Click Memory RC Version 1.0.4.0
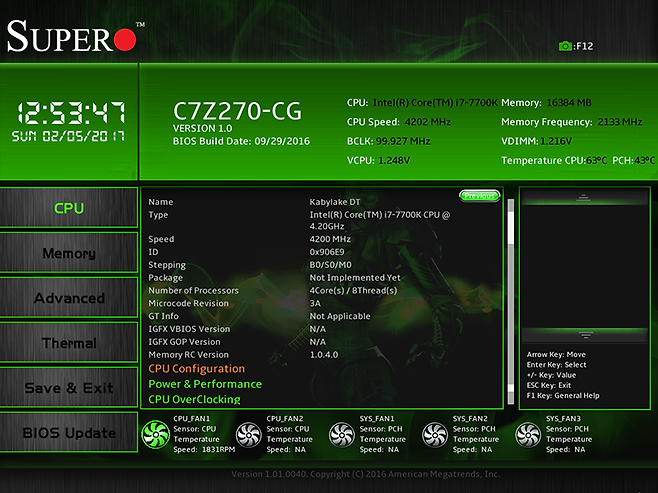 coord(324,355)
